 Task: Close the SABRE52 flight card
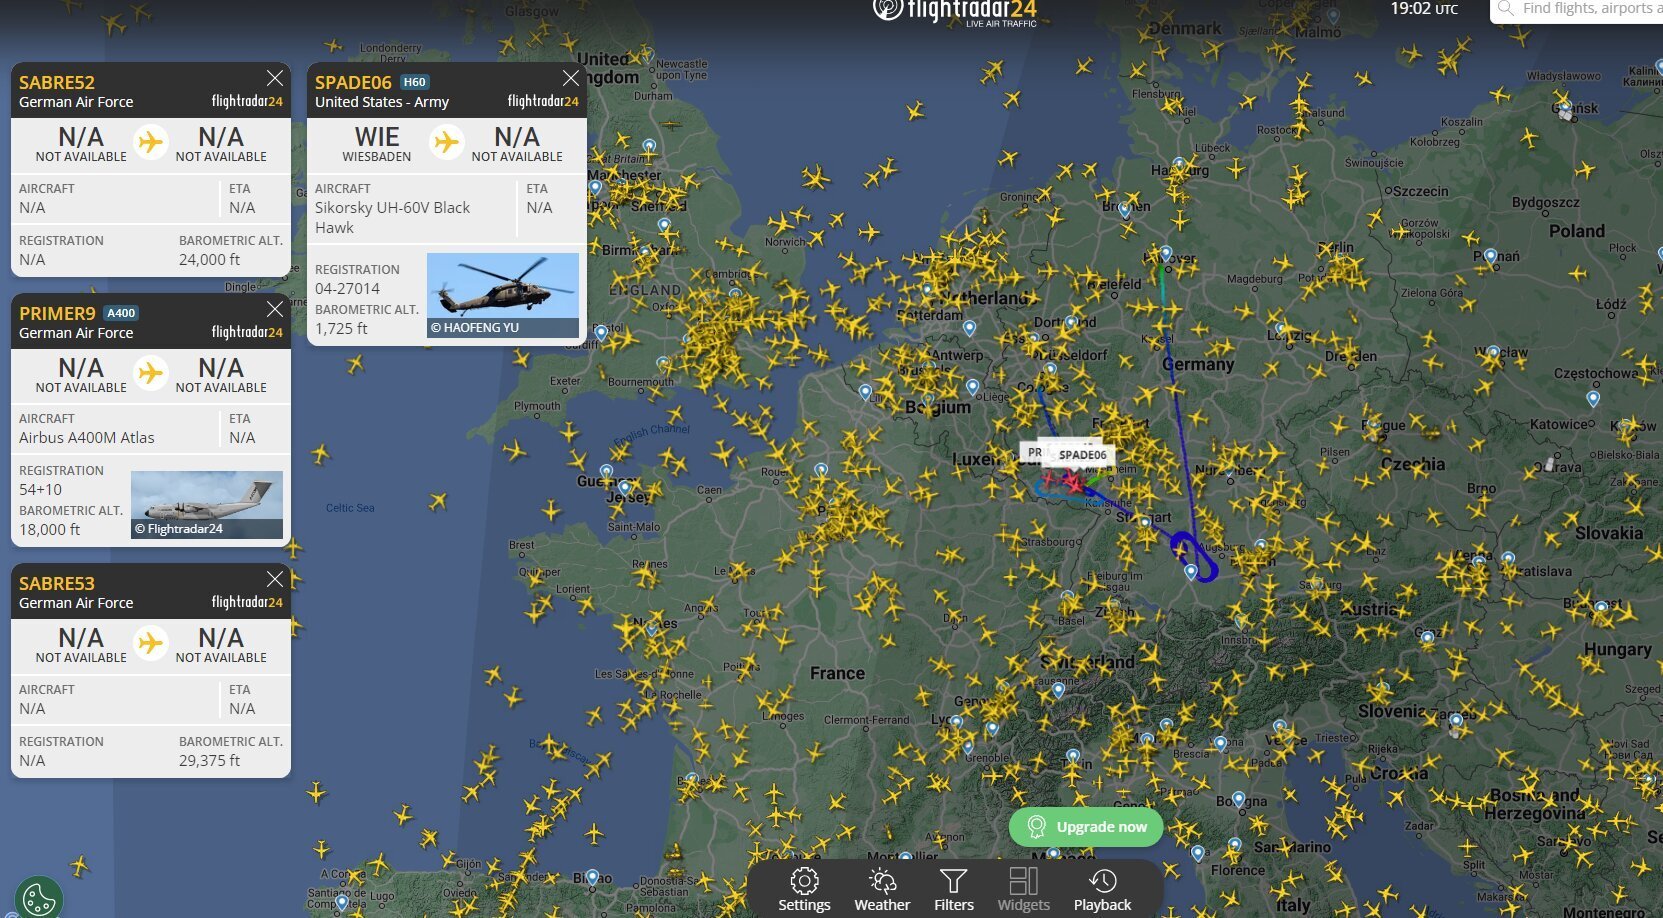[274, 78]
